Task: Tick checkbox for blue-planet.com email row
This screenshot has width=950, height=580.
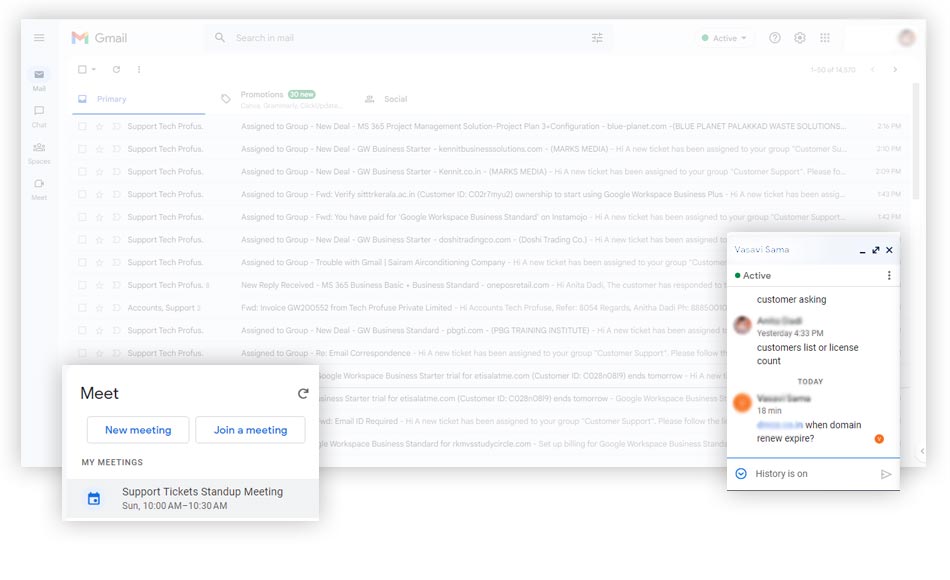Action: [82, 126]
